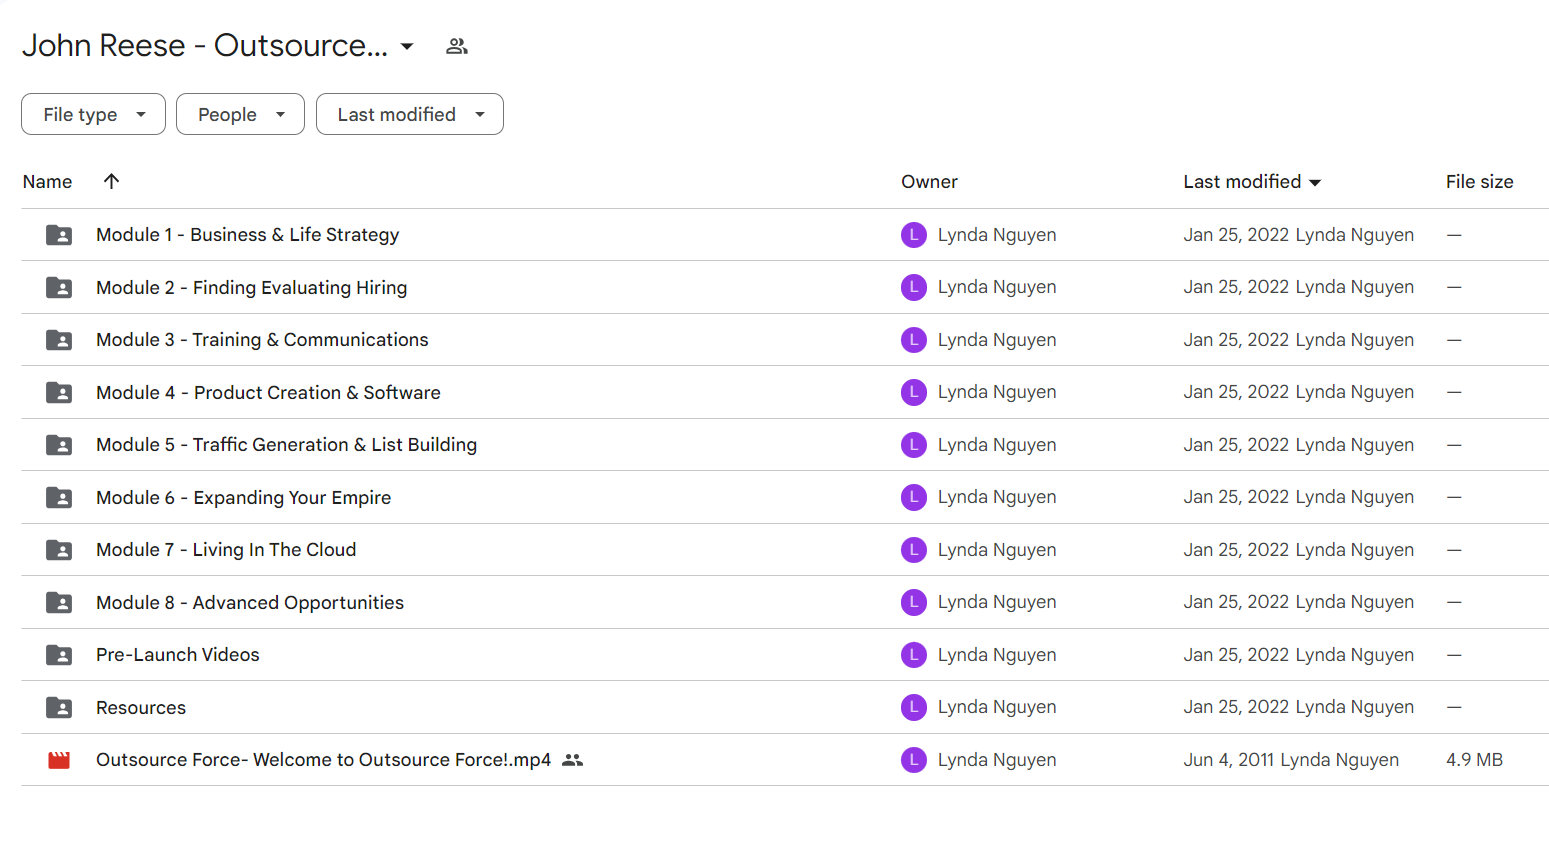
Task: Click the Owner column header
Action: tap(929, 182)
